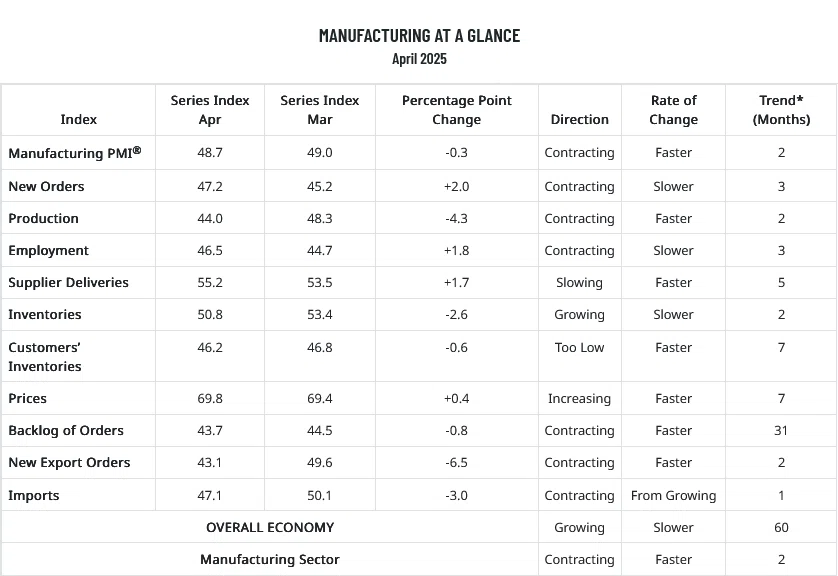
Task: Select Supplier Deliveries direction Slowing
Action: click(x=579, y=283)
